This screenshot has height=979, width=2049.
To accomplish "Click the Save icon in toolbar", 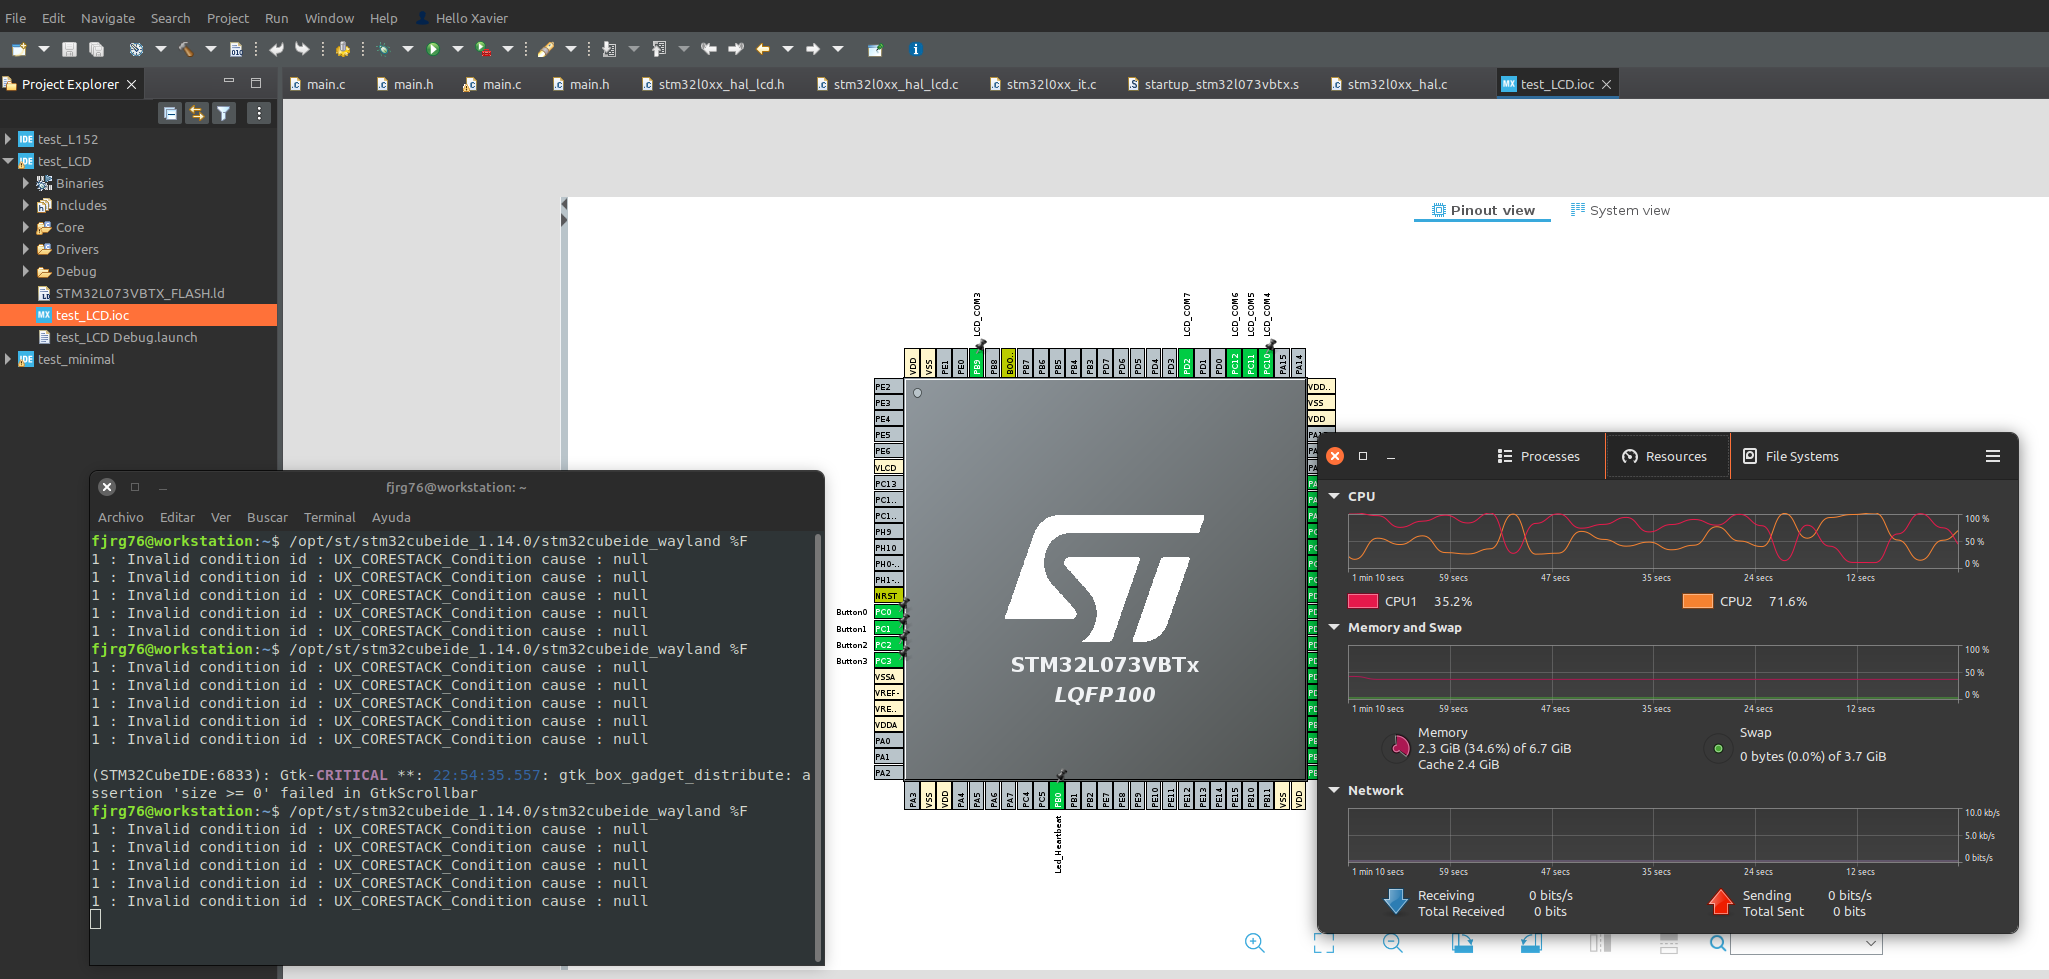I will coord(69,49).
